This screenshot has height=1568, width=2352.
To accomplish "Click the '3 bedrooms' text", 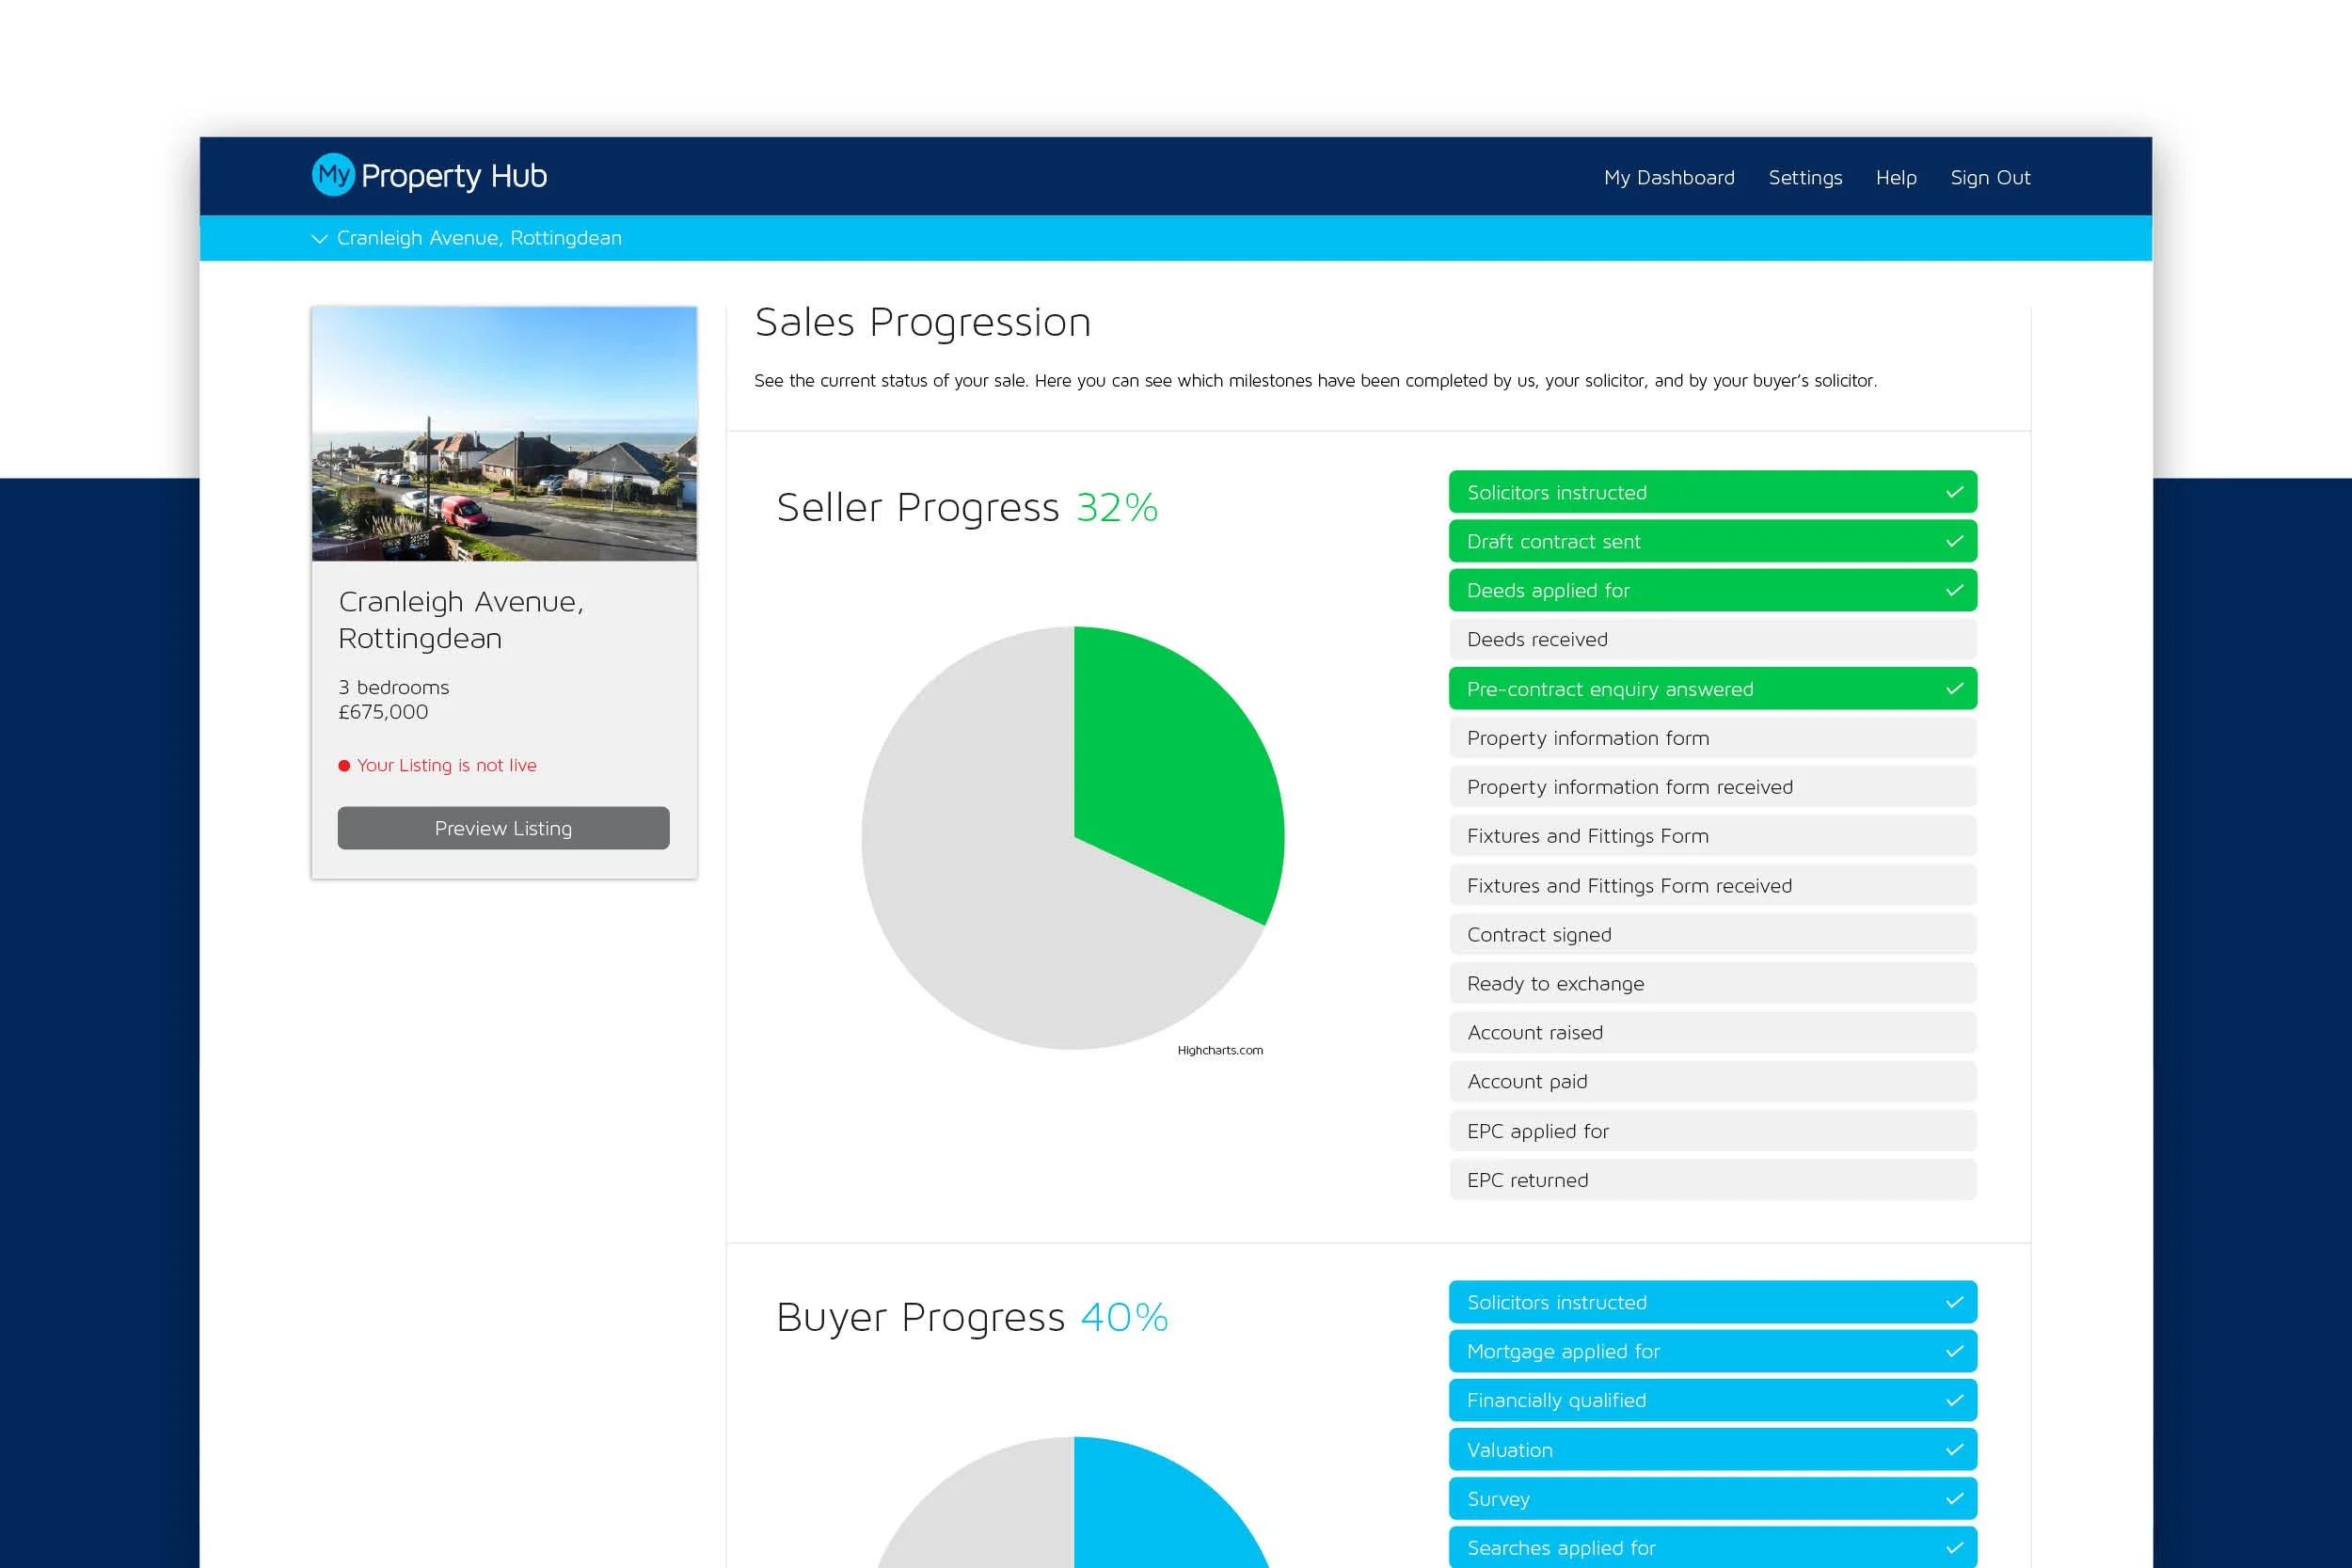I will (393, 687).
